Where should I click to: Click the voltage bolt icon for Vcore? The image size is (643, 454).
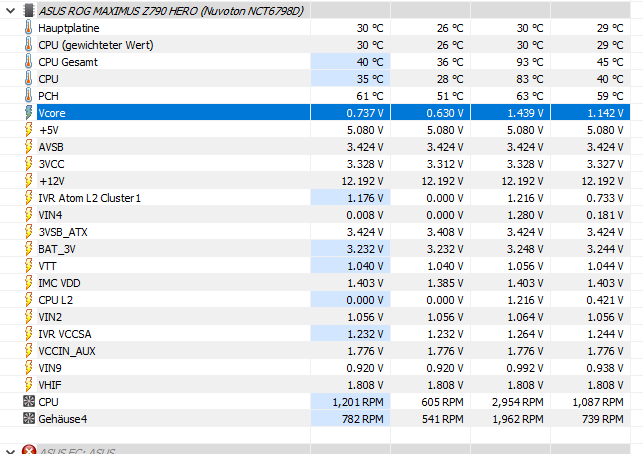pos(29,113)
